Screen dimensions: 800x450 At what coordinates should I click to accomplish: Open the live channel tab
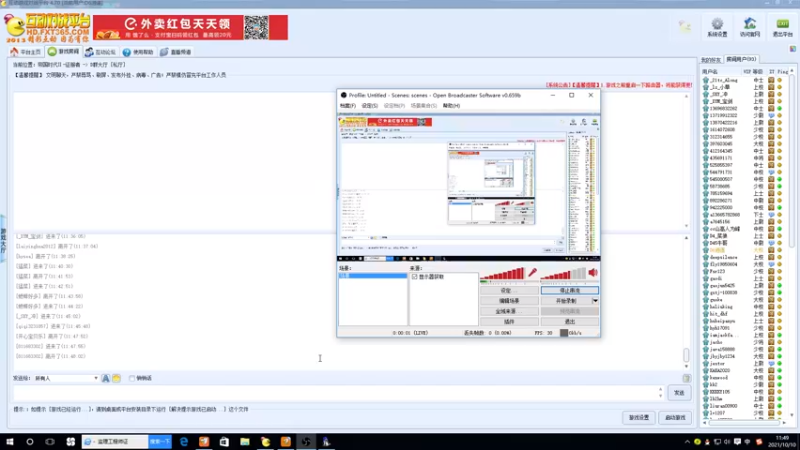[176, 52]
